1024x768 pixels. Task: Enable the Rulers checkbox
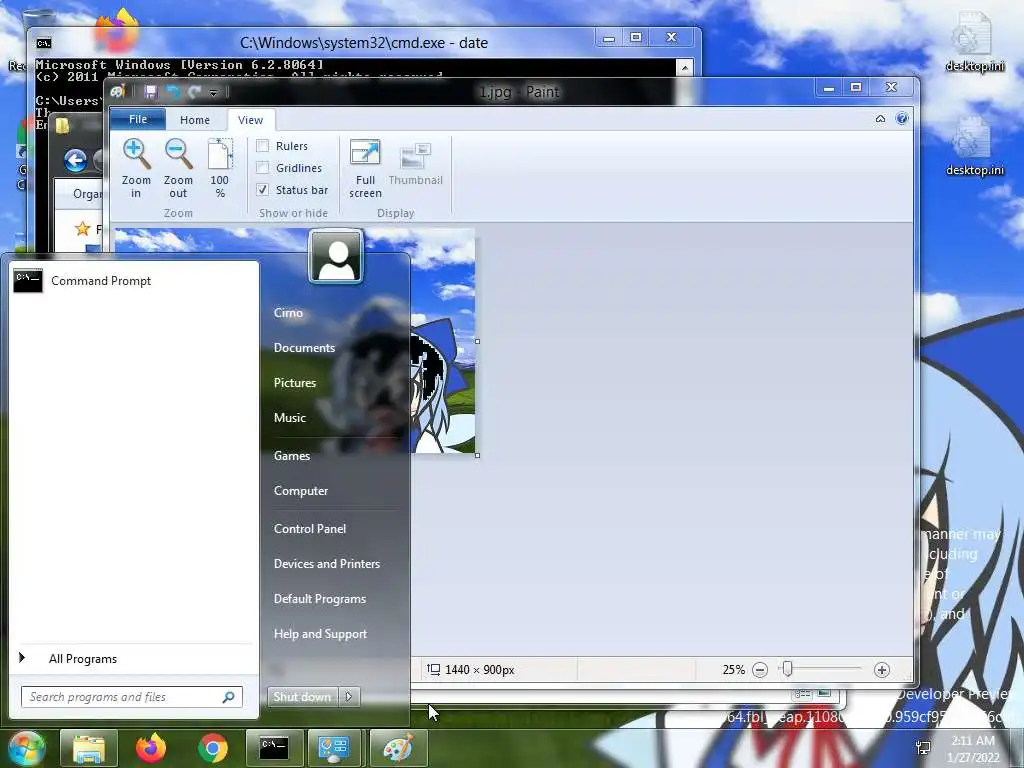click(x=263, y=146)
